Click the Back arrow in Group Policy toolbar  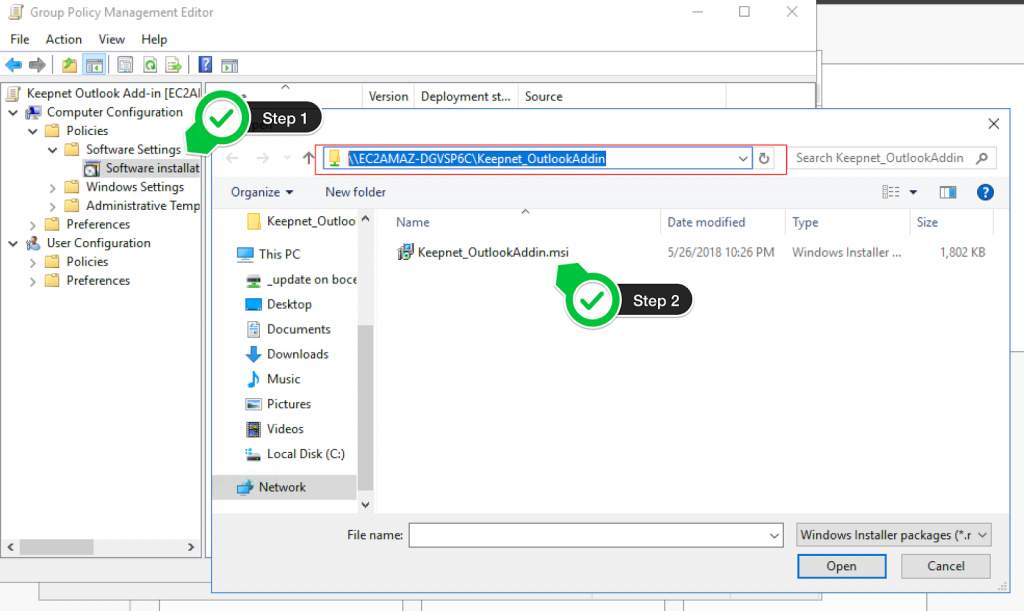click(x=13, y=65)
